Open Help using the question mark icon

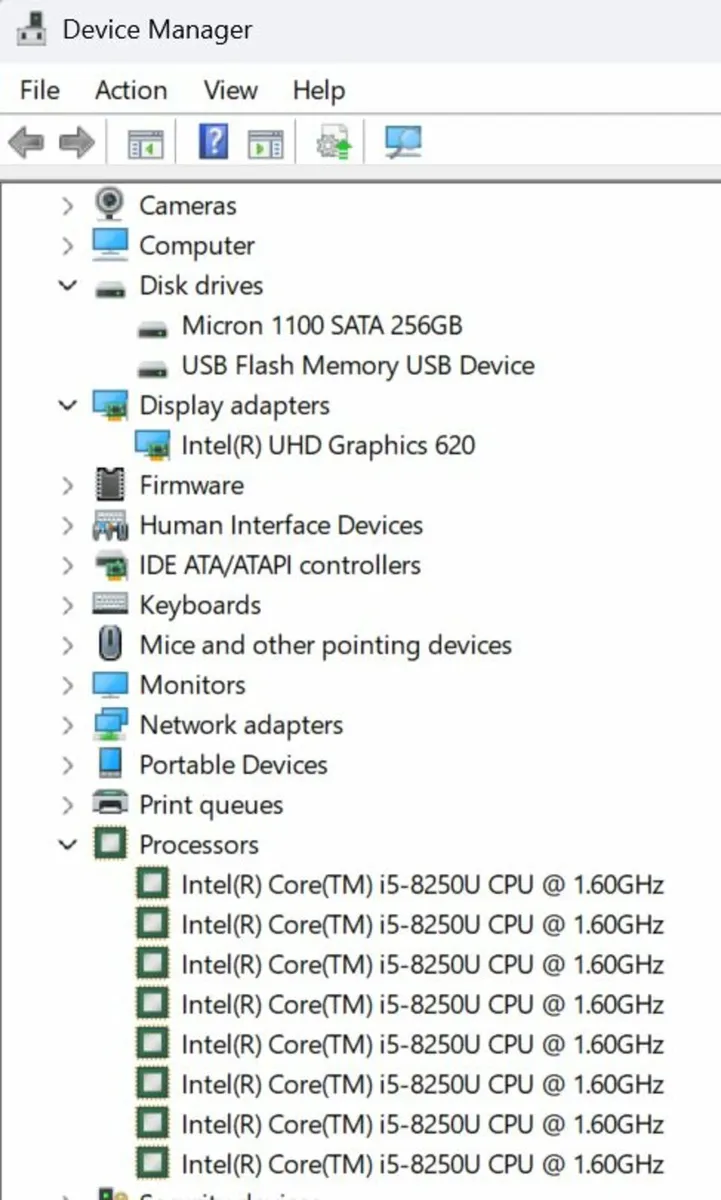click(212, 141)
